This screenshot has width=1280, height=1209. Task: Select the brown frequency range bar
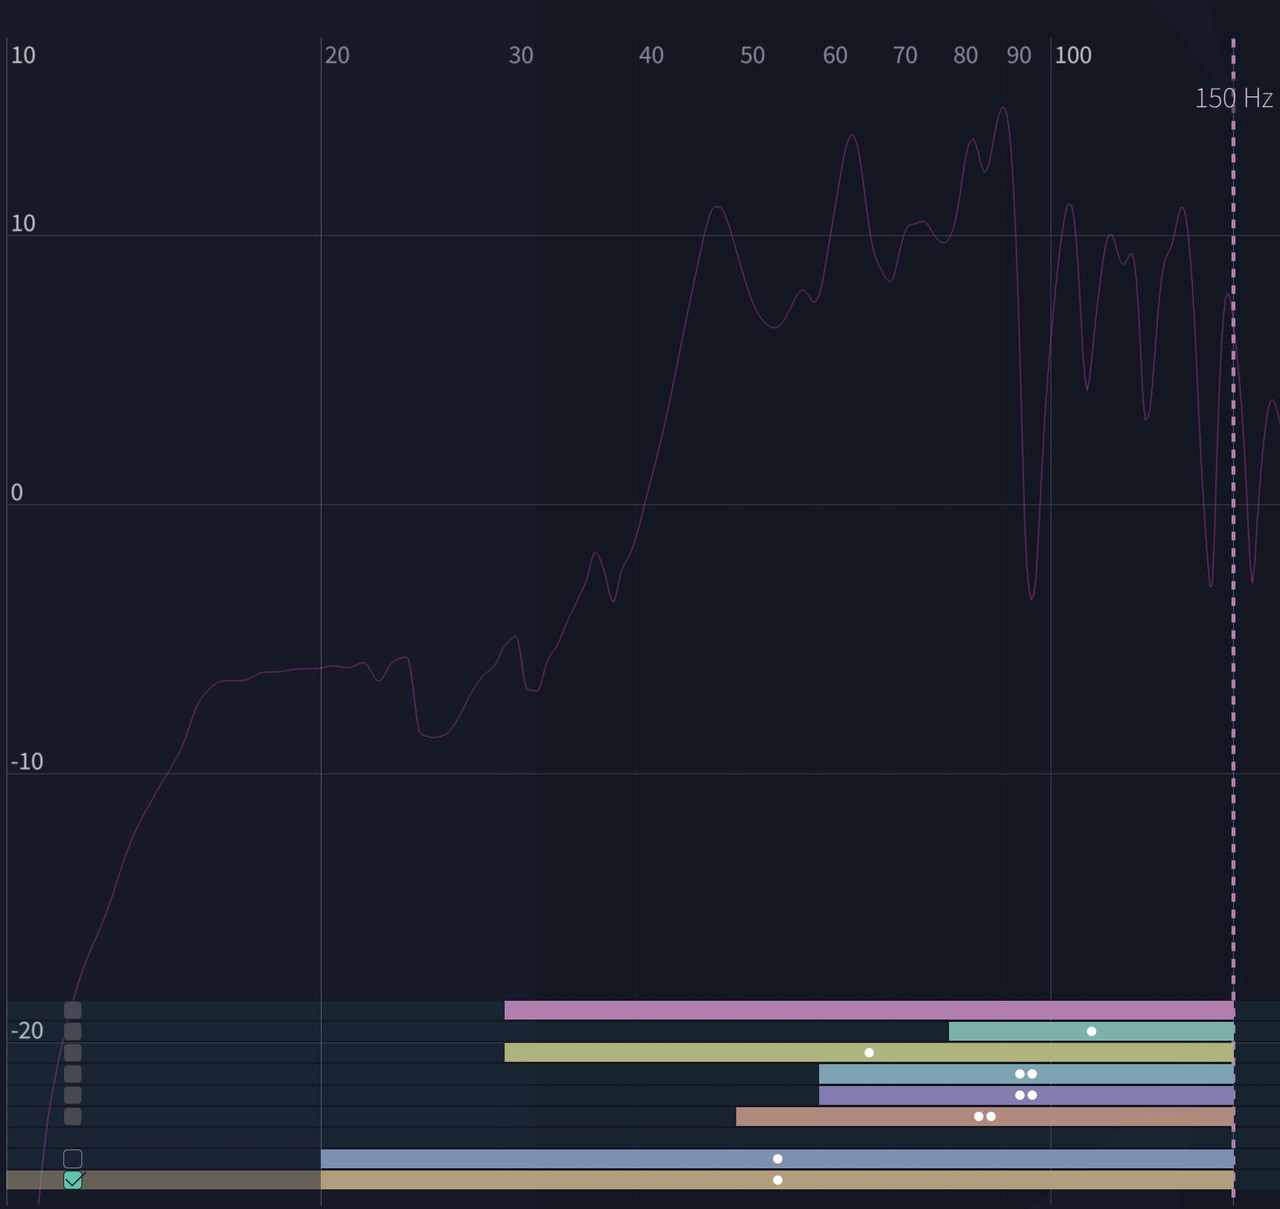tap(985, 1116)
